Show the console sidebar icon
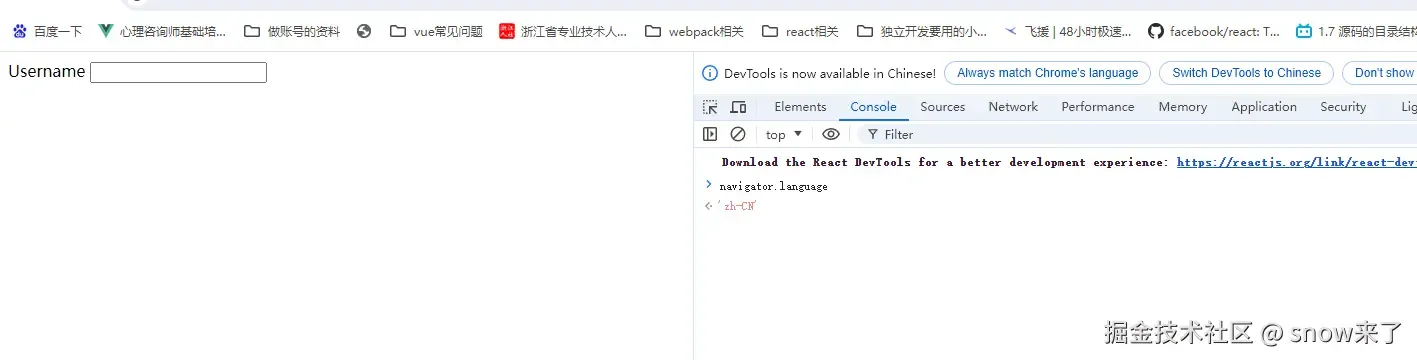Screen dimensions: 1417x360 point(710,134)
